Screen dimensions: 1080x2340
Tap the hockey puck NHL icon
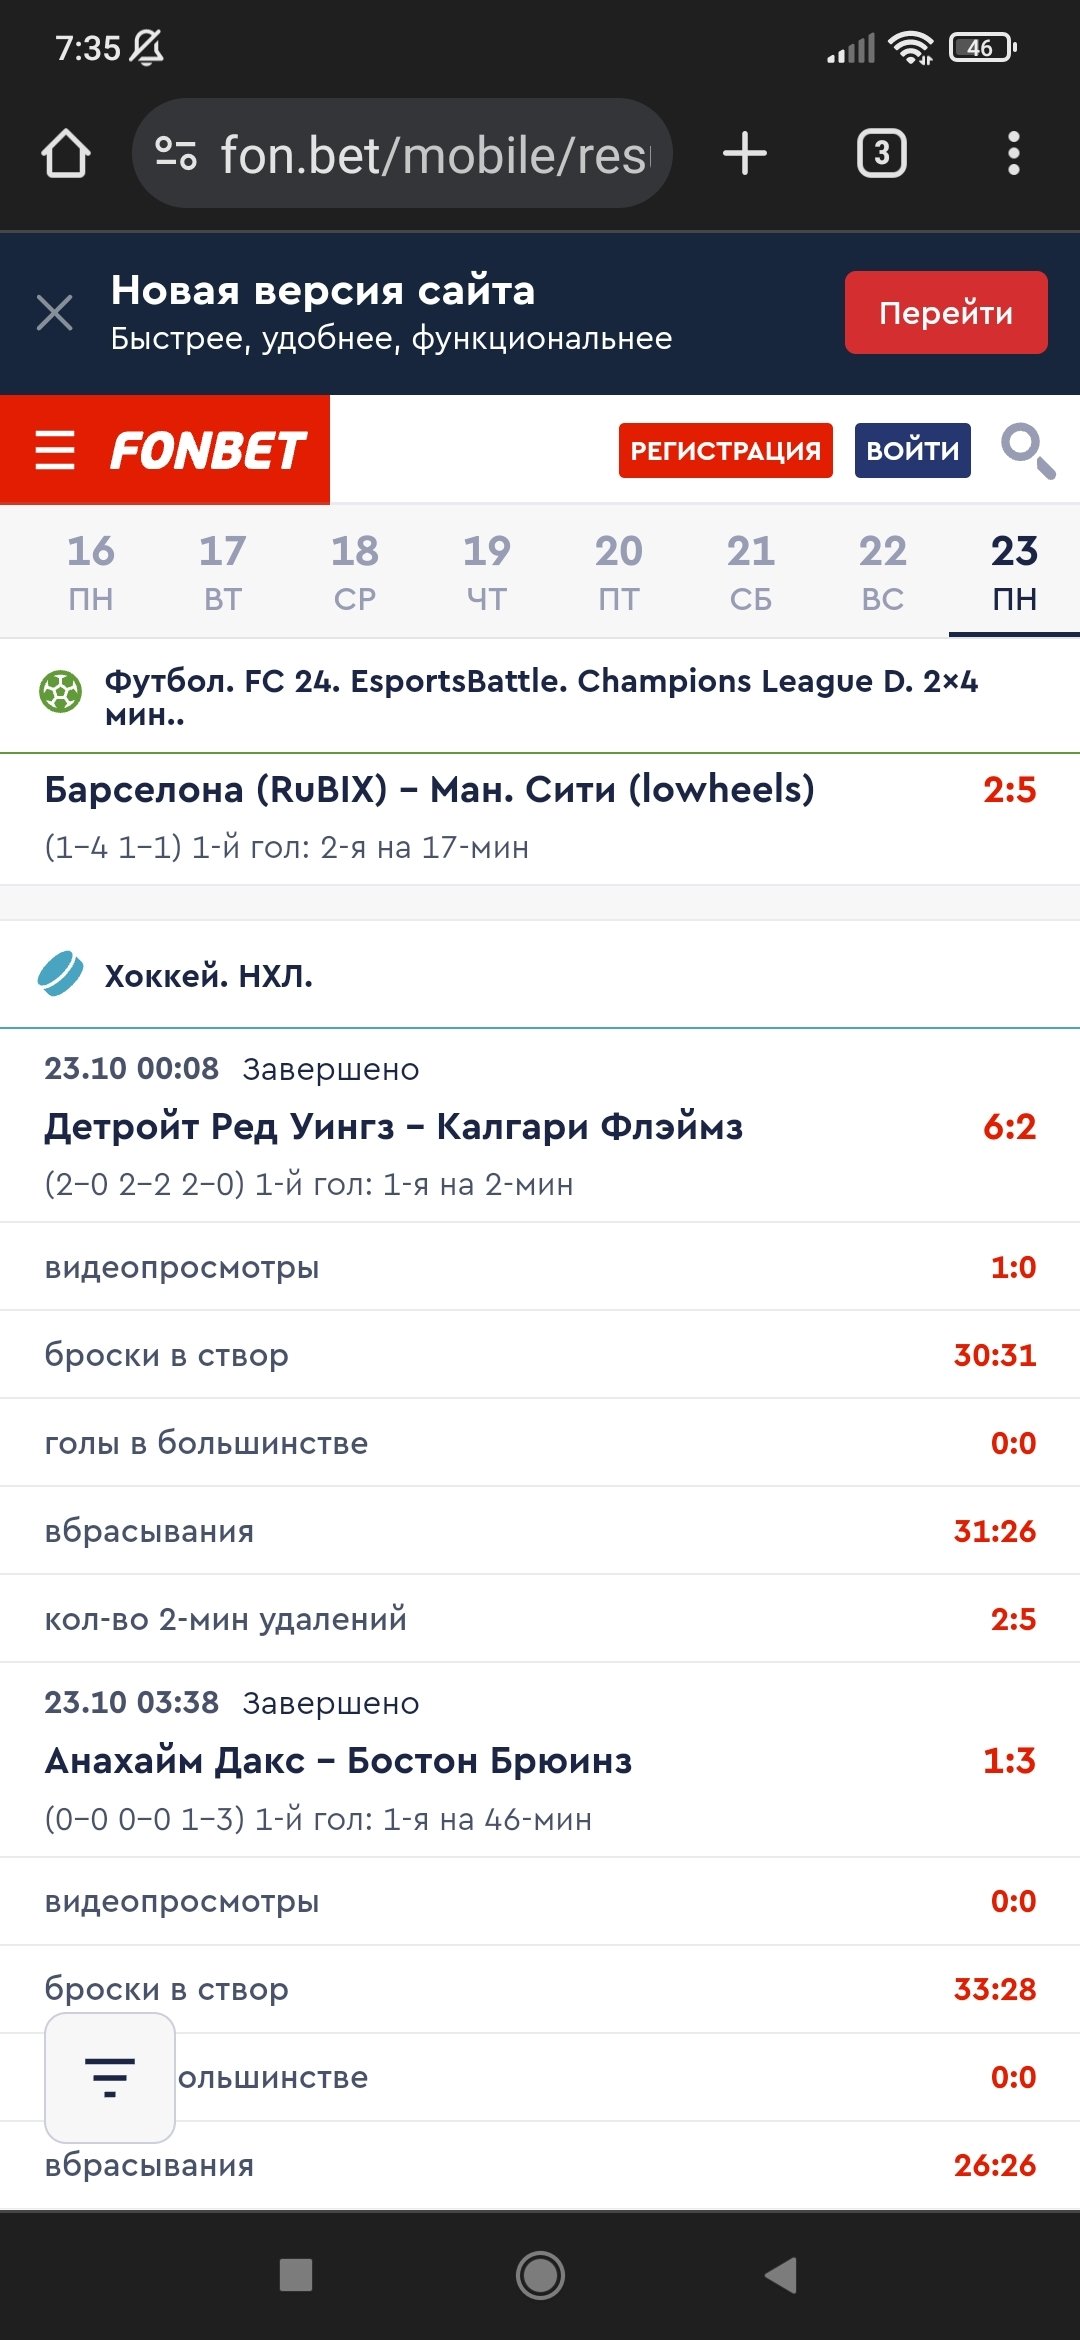(60, 974)
